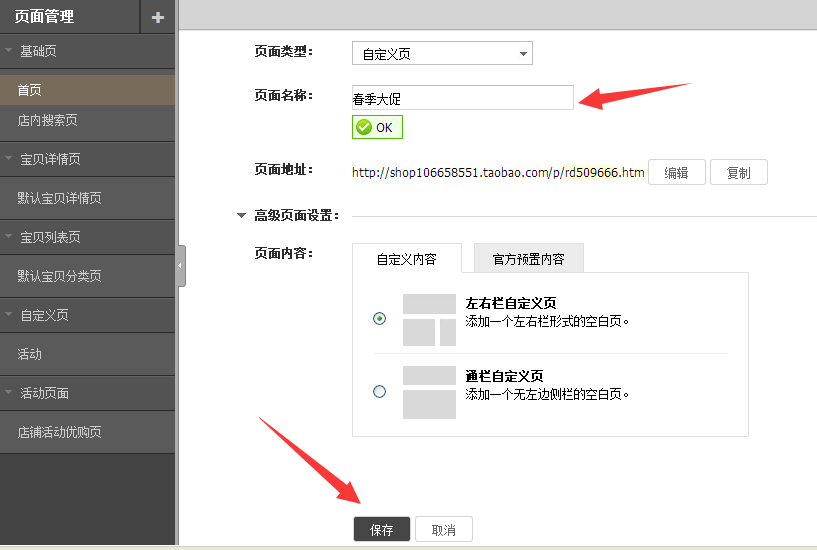Open 店内搜索页 in the sidebar

pos(47,120)
